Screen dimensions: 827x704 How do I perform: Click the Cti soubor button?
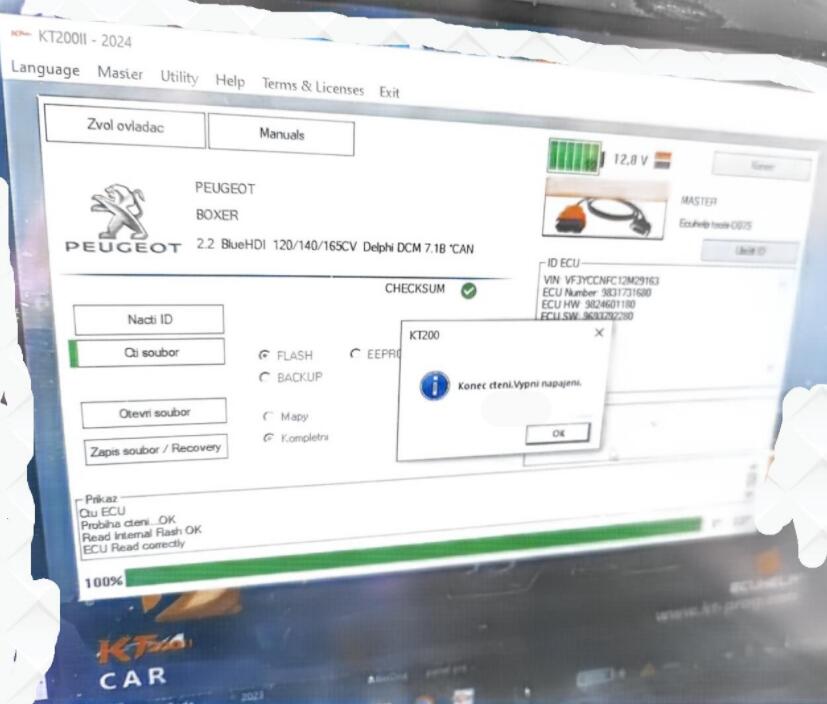tap(151, 352)
